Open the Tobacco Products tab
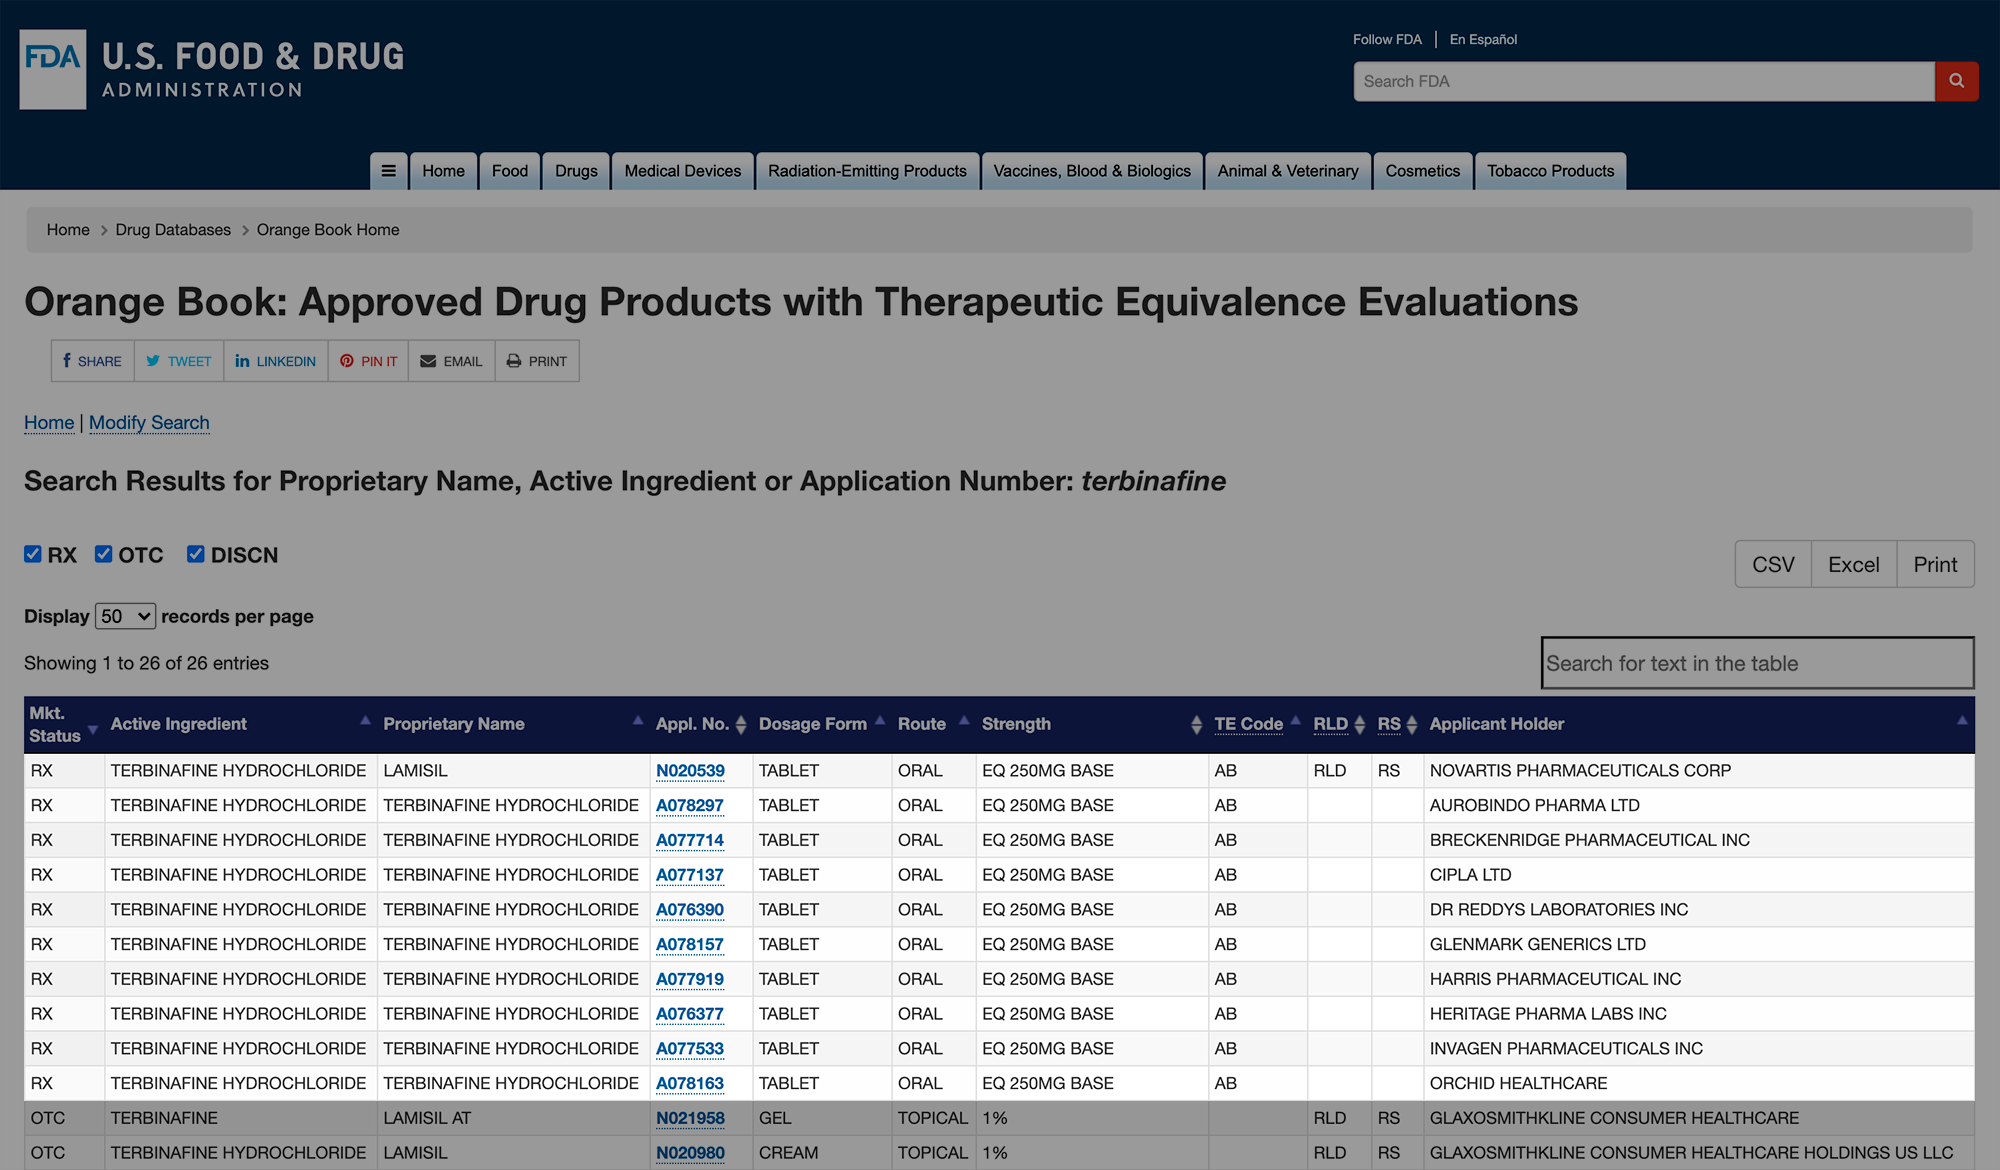The height and width of the screenshot is (1170, 2000). click(1550, 171)
